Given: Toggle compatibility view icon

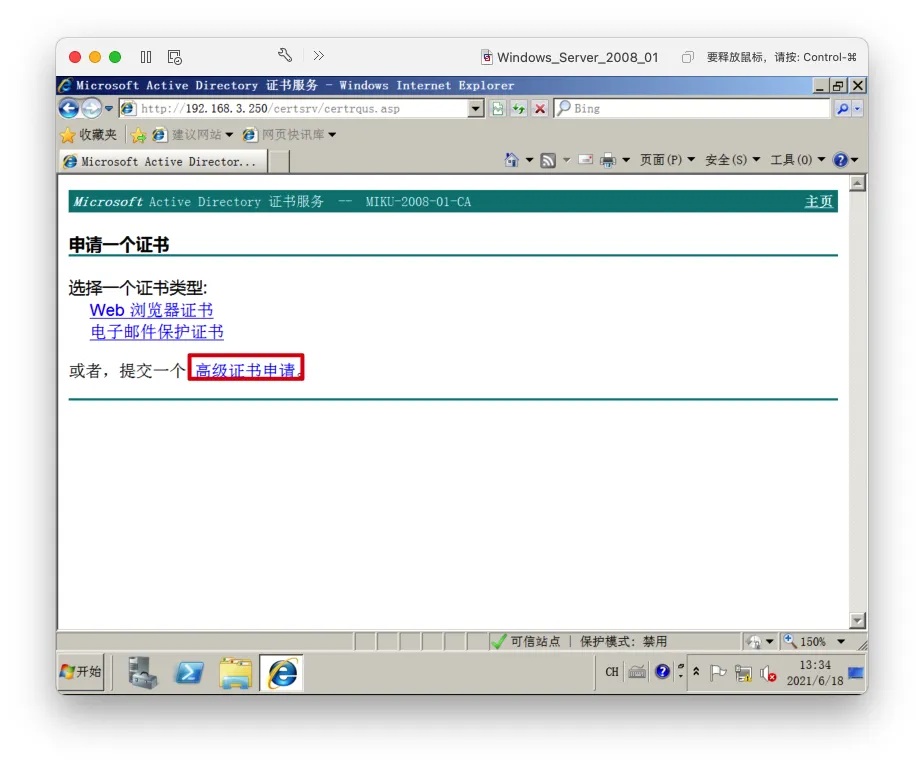Looking at the screenshot, I should click(x=498, y=108).
